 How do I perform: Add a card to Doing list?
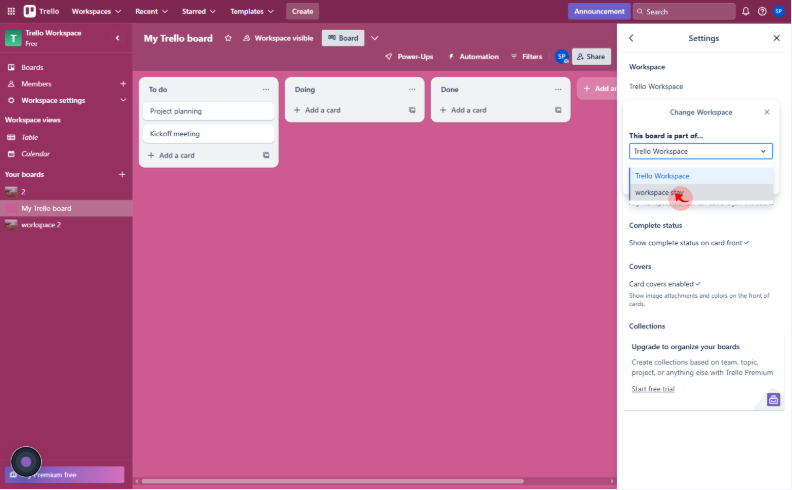(x=317, y=110)
